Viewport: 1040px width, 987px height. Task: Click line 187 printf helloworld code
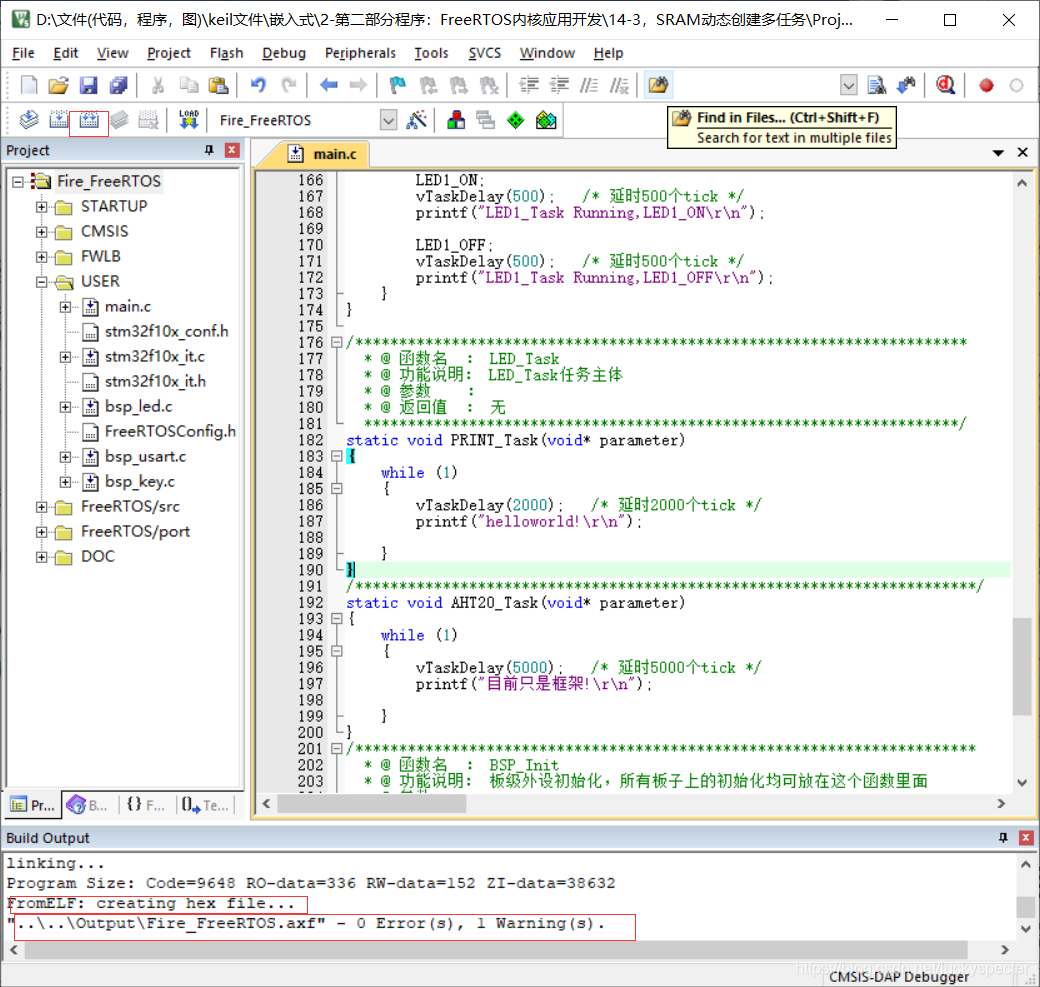pos(529,522)
